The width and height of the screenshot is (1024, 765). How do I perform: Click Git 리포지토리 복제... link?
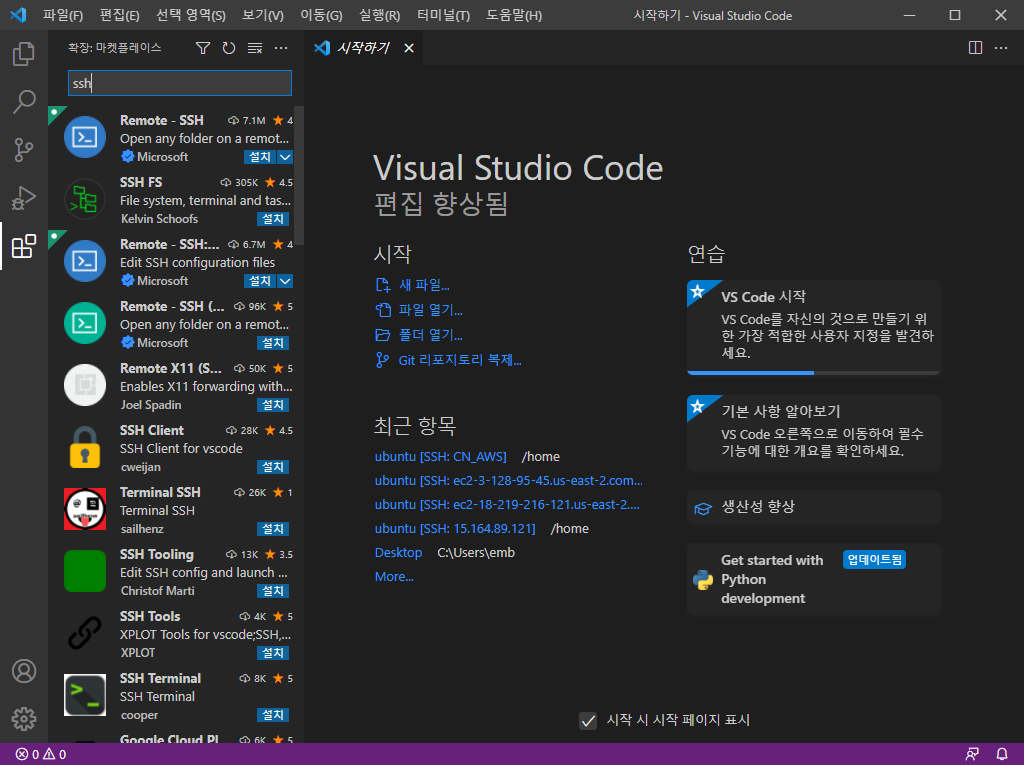[x=448, y=360]
